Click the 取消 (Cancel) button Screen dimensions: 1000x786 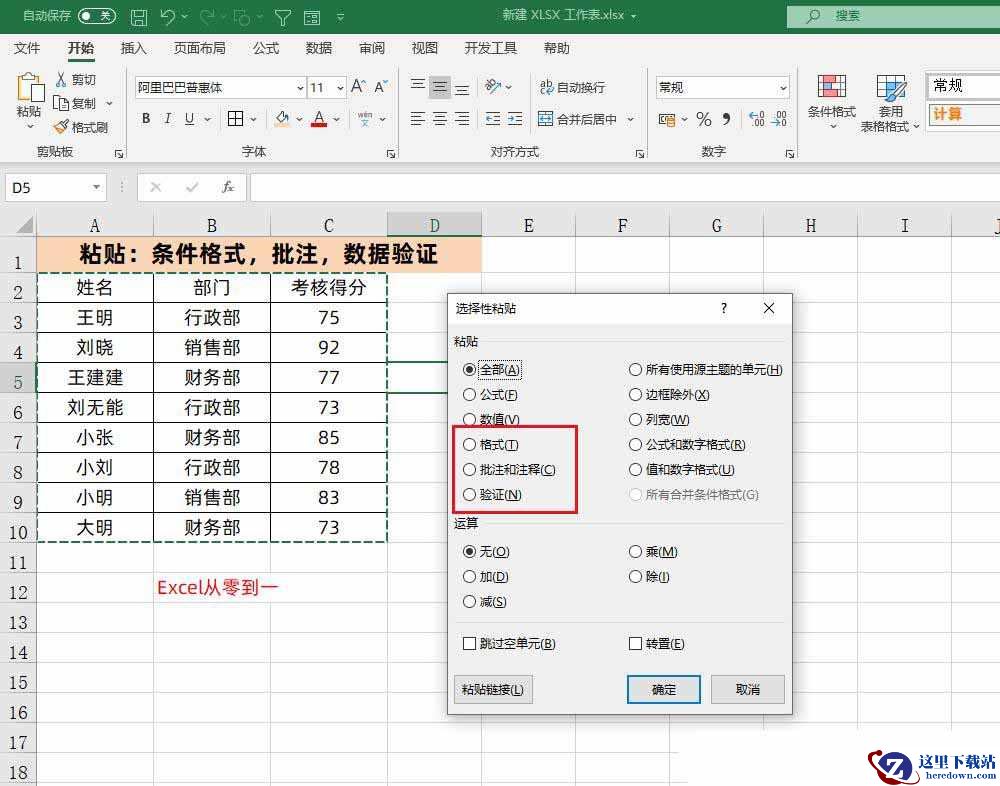pyautogui.click(x=747, y=690)
